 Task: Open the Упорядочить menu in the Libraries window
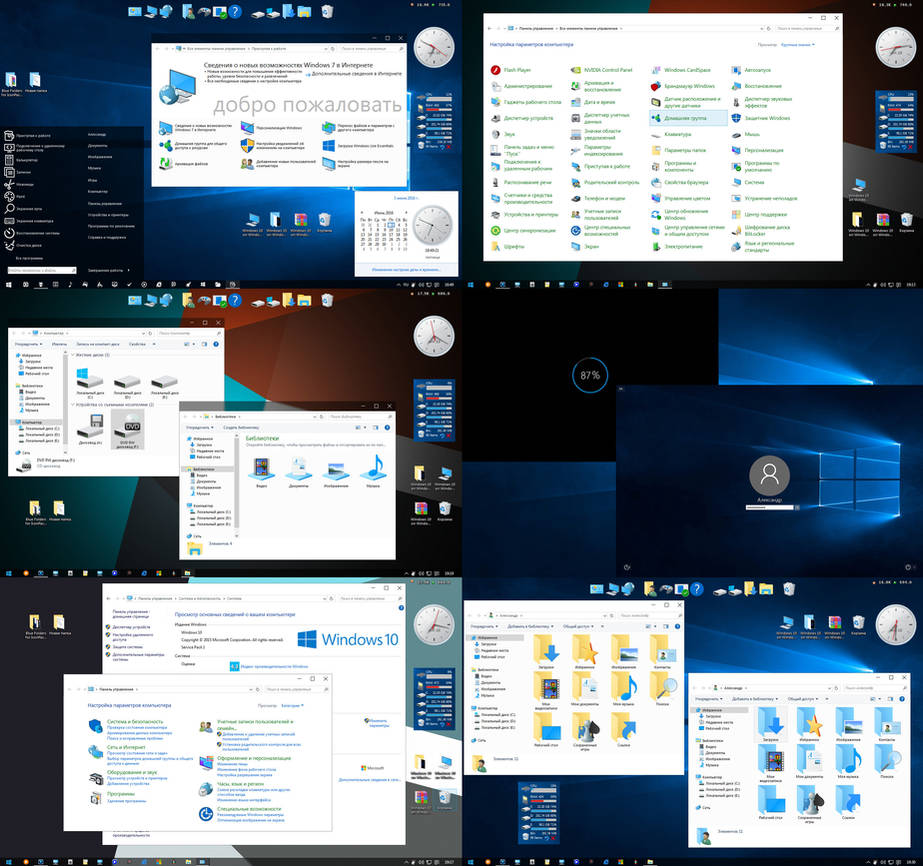[x=199, y=426]
